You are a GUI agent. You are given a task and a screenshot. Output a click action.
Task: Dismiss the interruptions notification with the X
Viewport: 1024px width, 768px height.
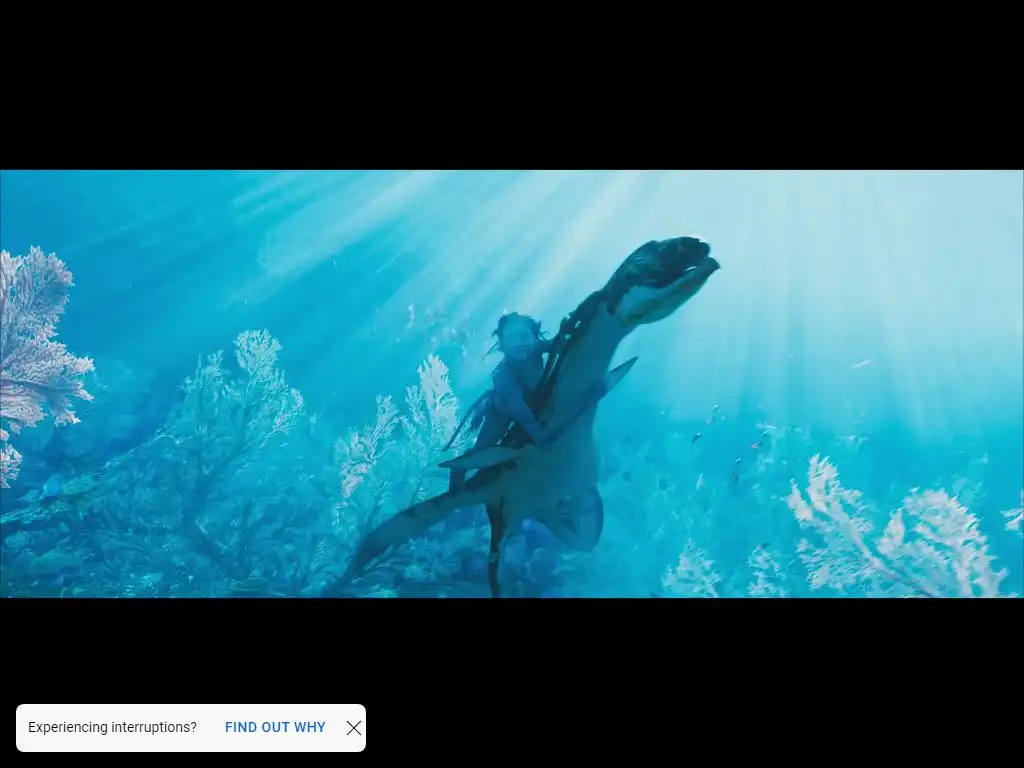coord(354,728)
